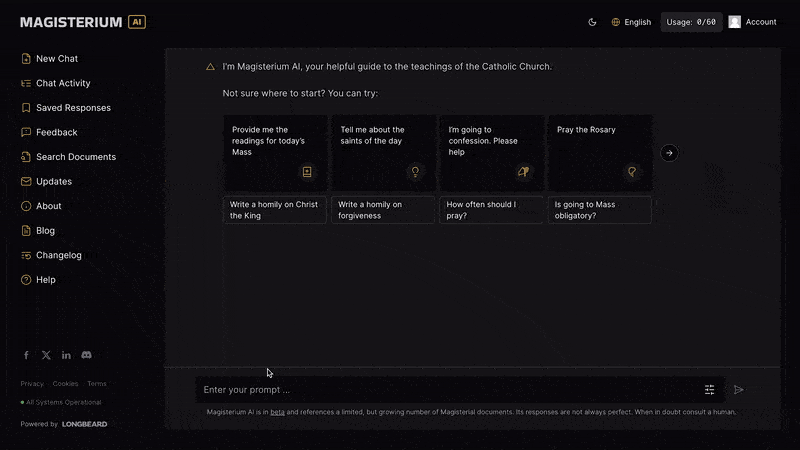This screenshot has width=800, height=450.
Task: Click the Updates envelope icon
Action: (26, 182)
